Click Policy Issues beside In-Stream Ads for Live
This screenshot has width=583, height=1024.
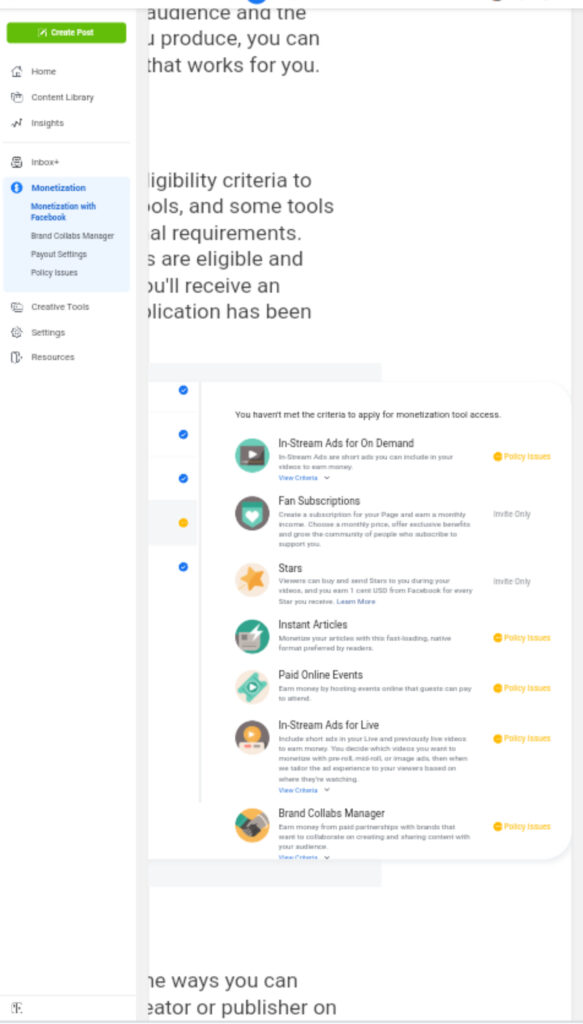[x=522, y=738]
